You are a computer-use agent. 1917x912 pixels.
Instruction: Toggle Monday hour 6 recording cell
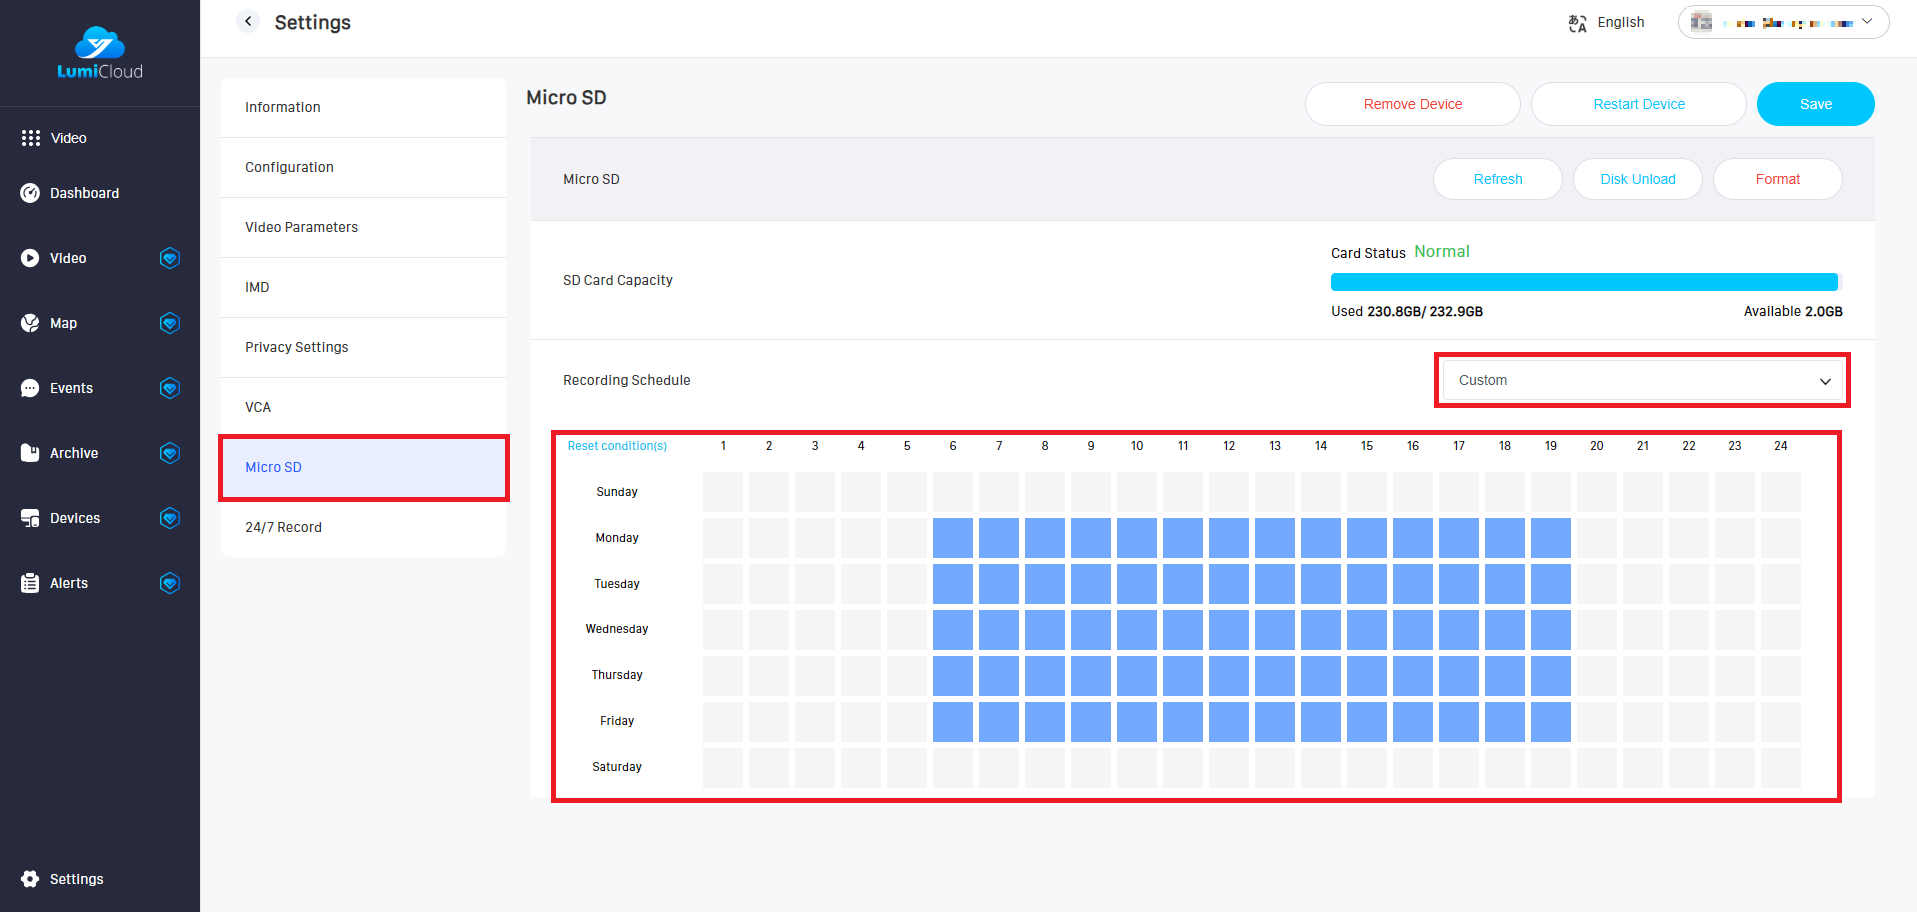[952, 538]
